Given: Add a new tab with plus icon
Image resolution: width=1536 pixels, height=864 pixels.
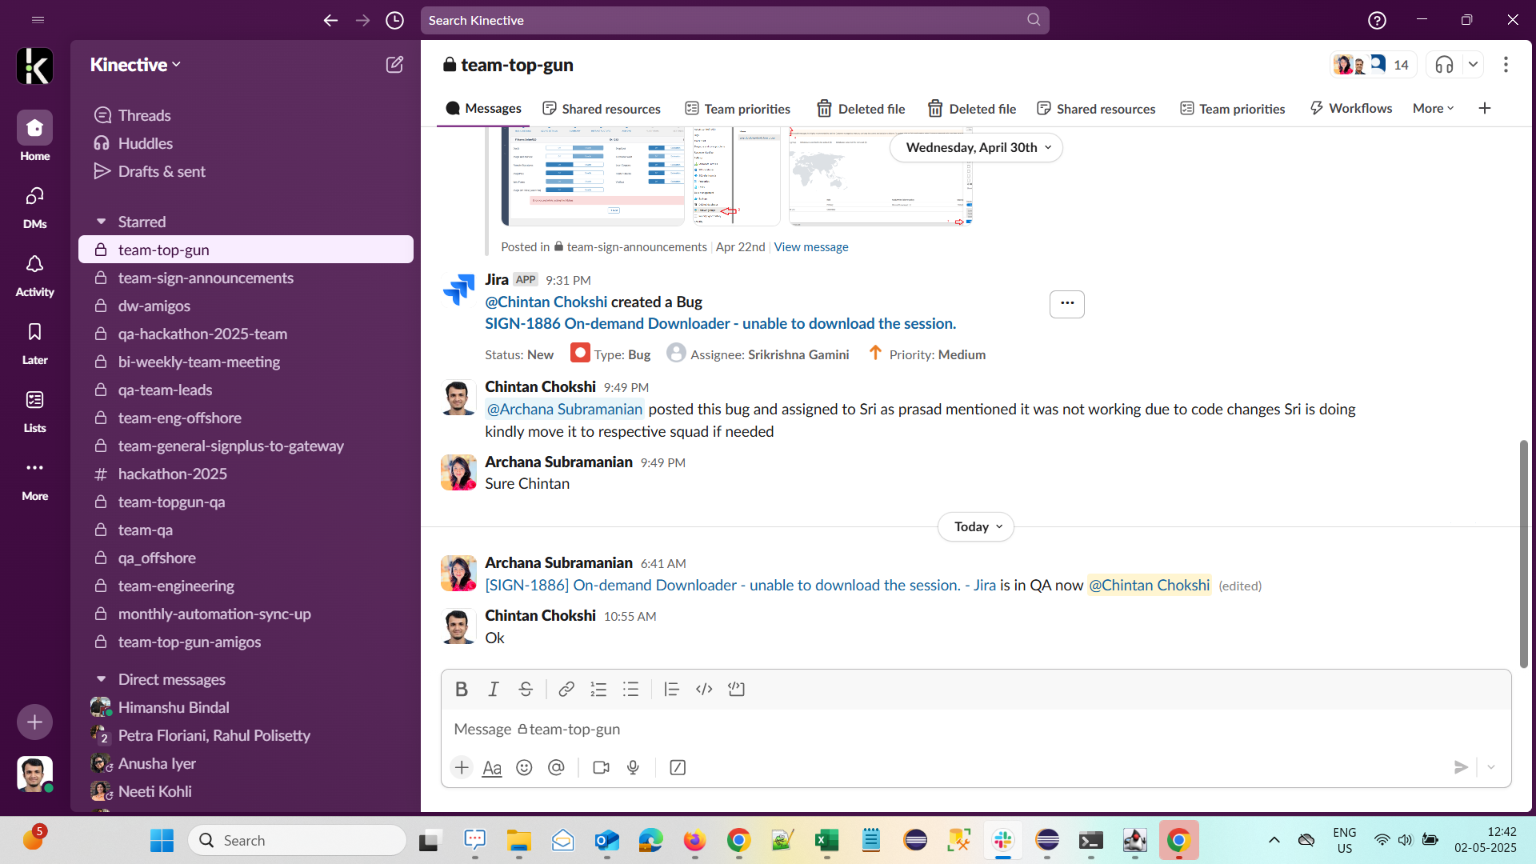Looking at the screenshot, I should pyautogui.click(x=1485, y=108).
